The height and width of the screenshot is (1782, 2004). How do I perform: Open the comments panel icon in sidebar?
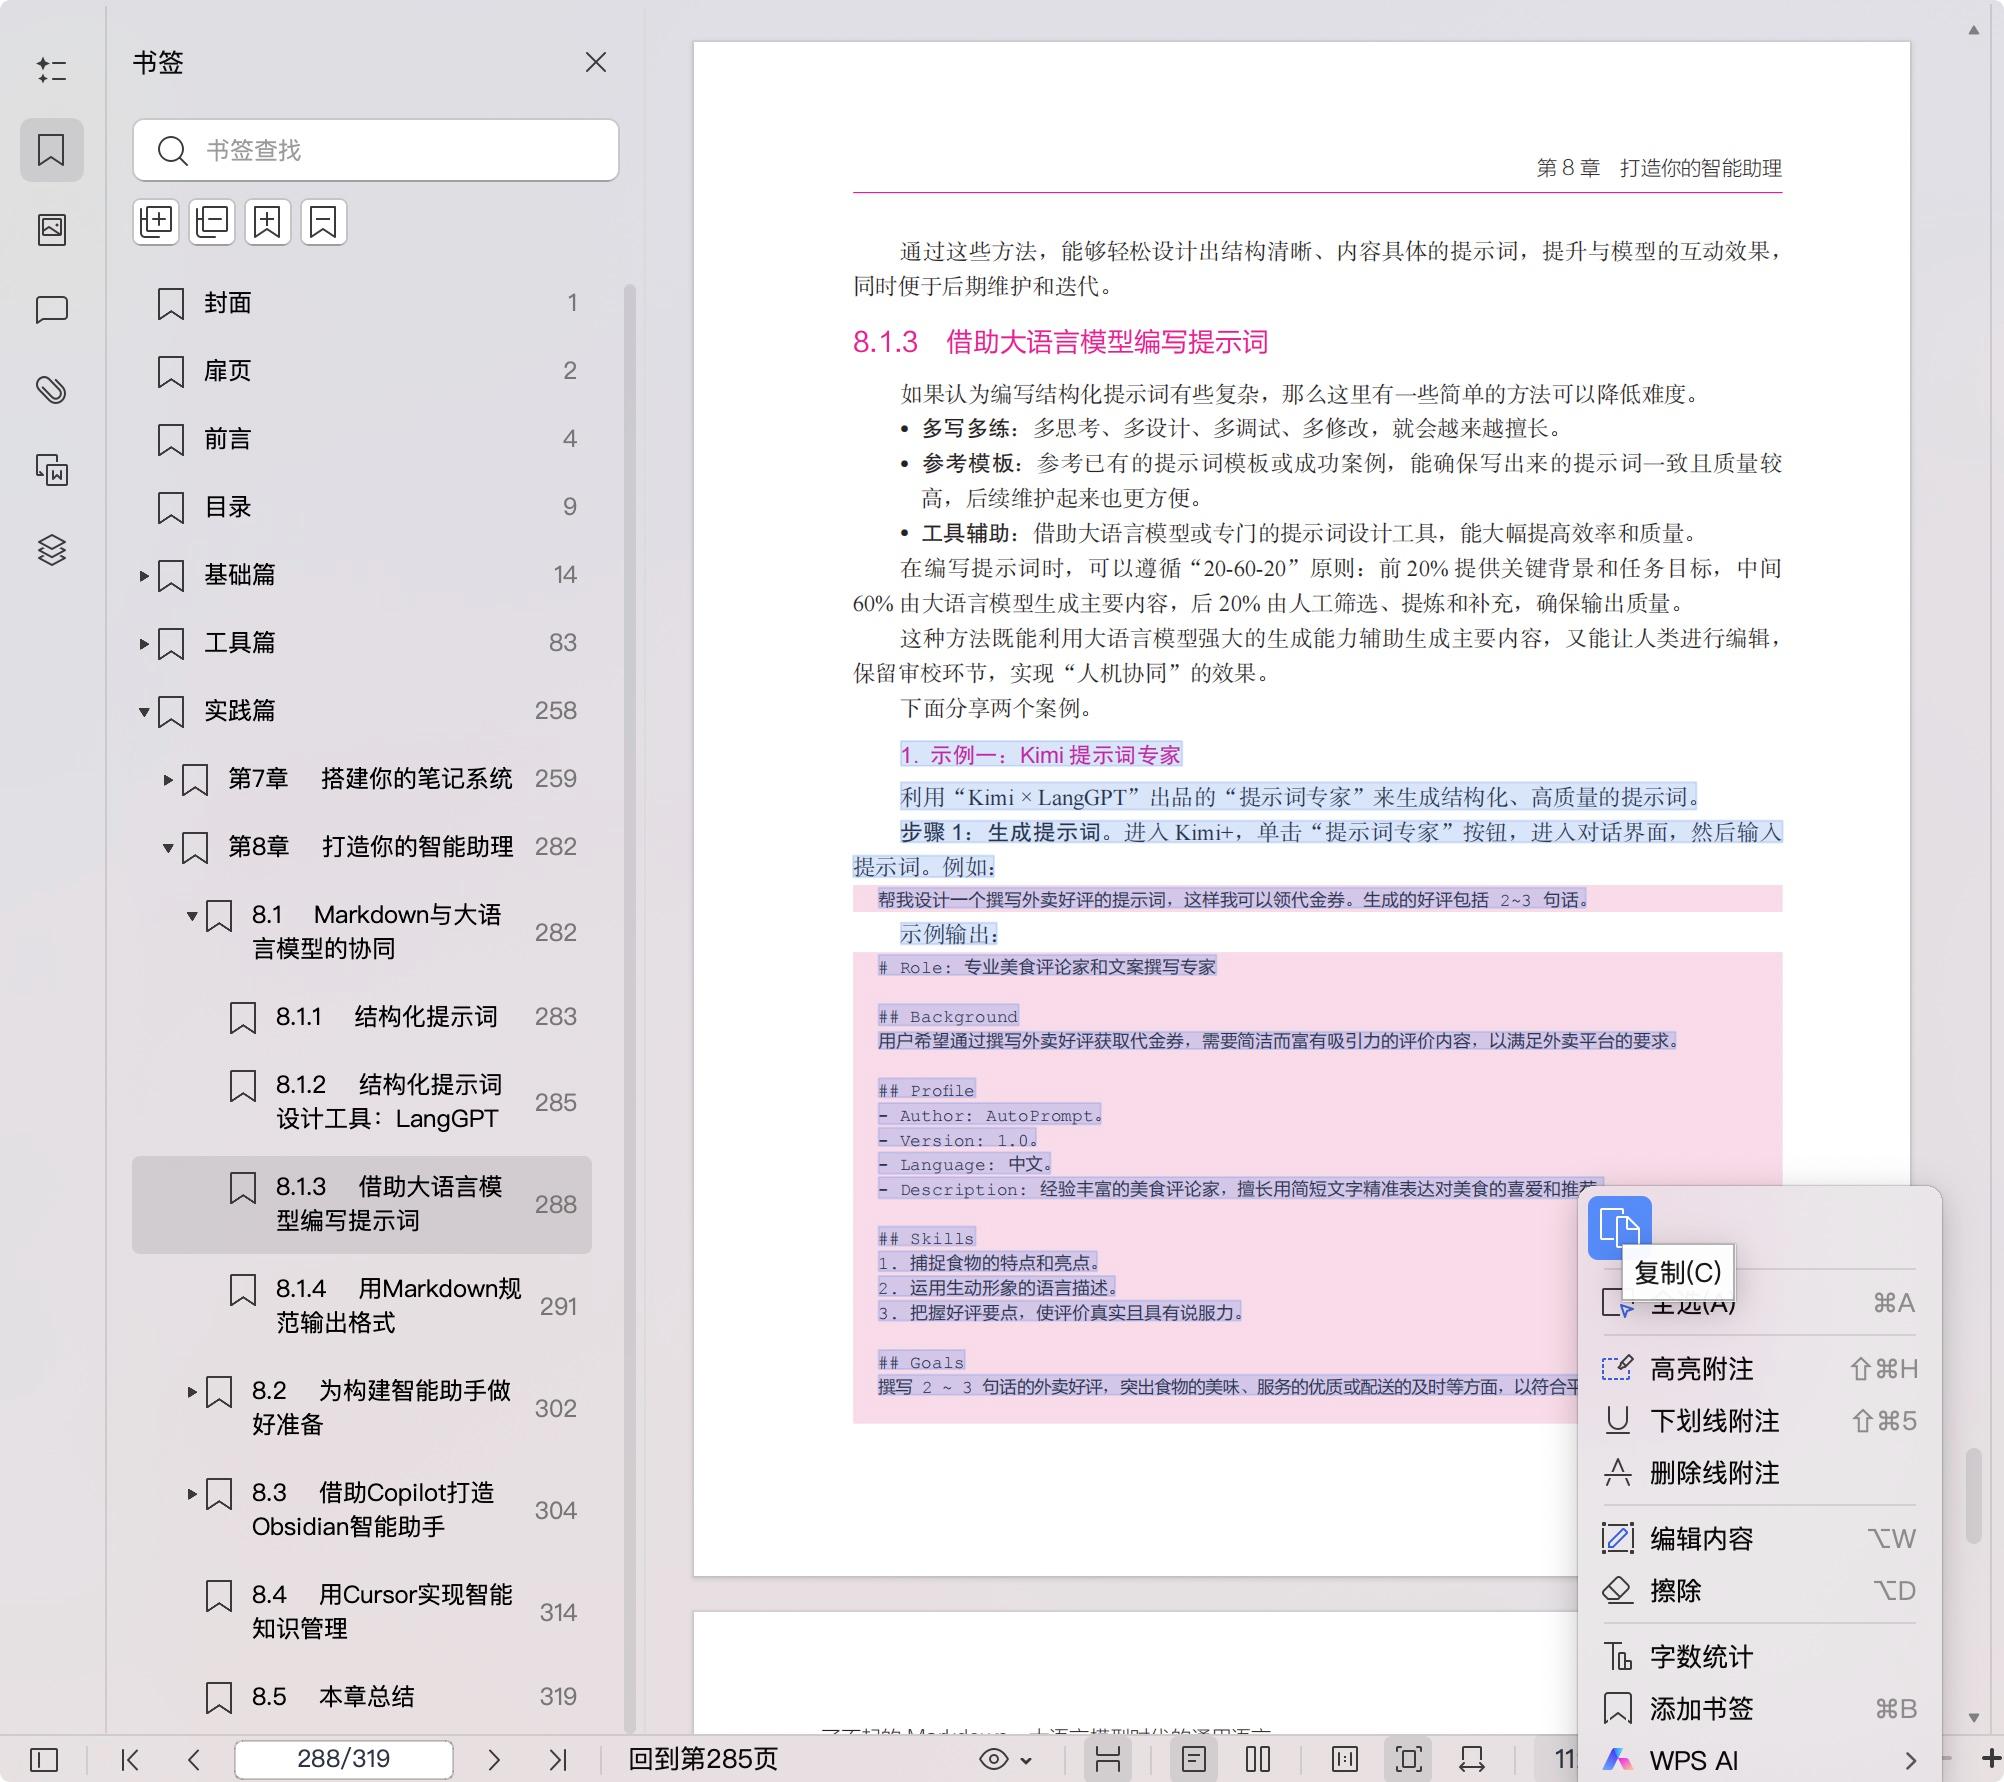click(52, 310)
